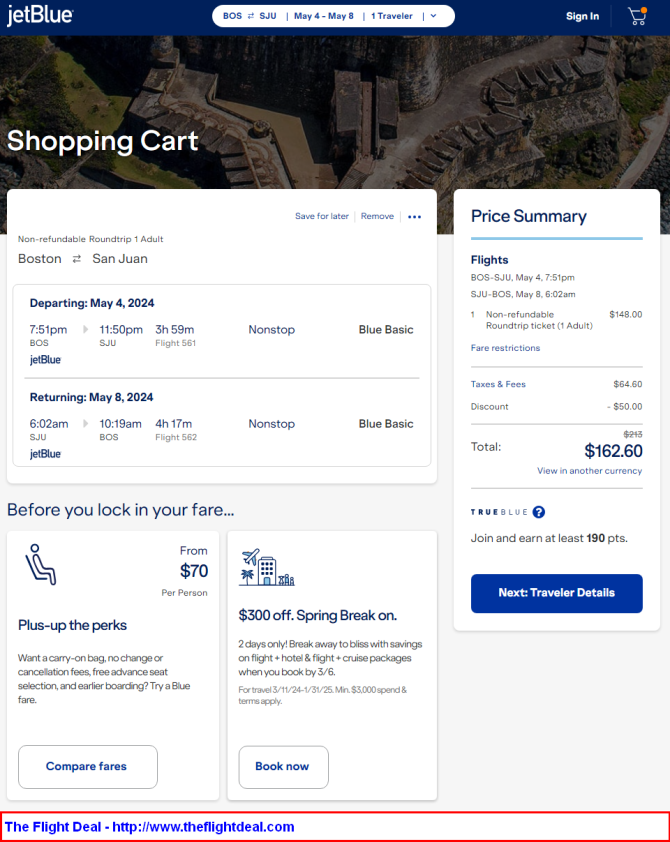Image resolution: width=670 pixels, height=842 pixels.
Task: Click the Compare fares button
Action: 87,767
